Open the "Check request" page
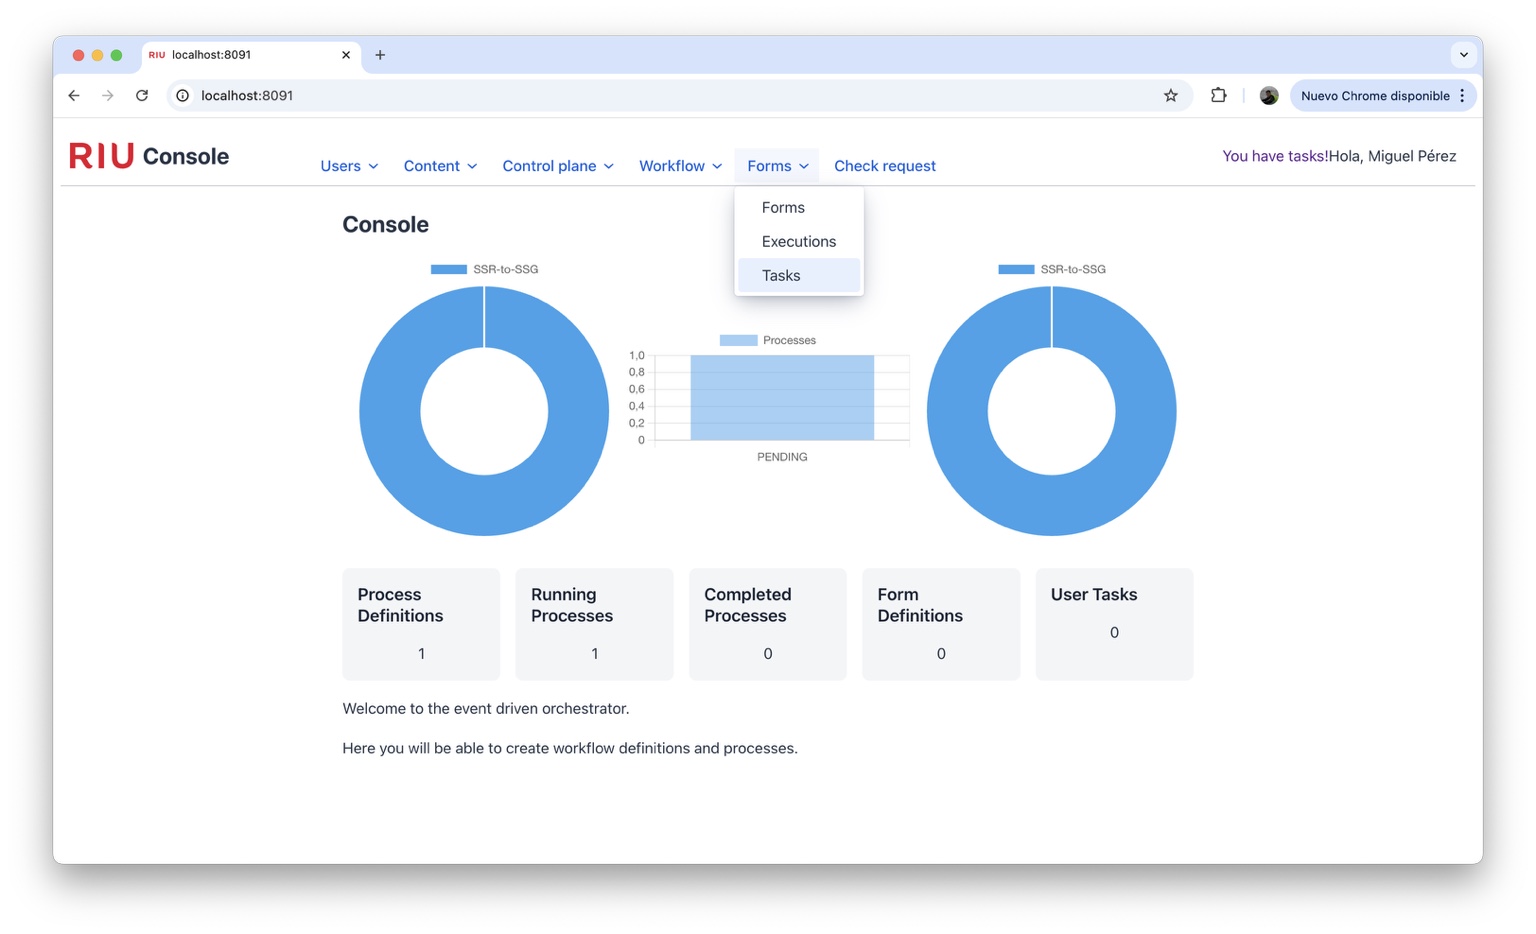1536x934 pixels. [x=884, y=166]
